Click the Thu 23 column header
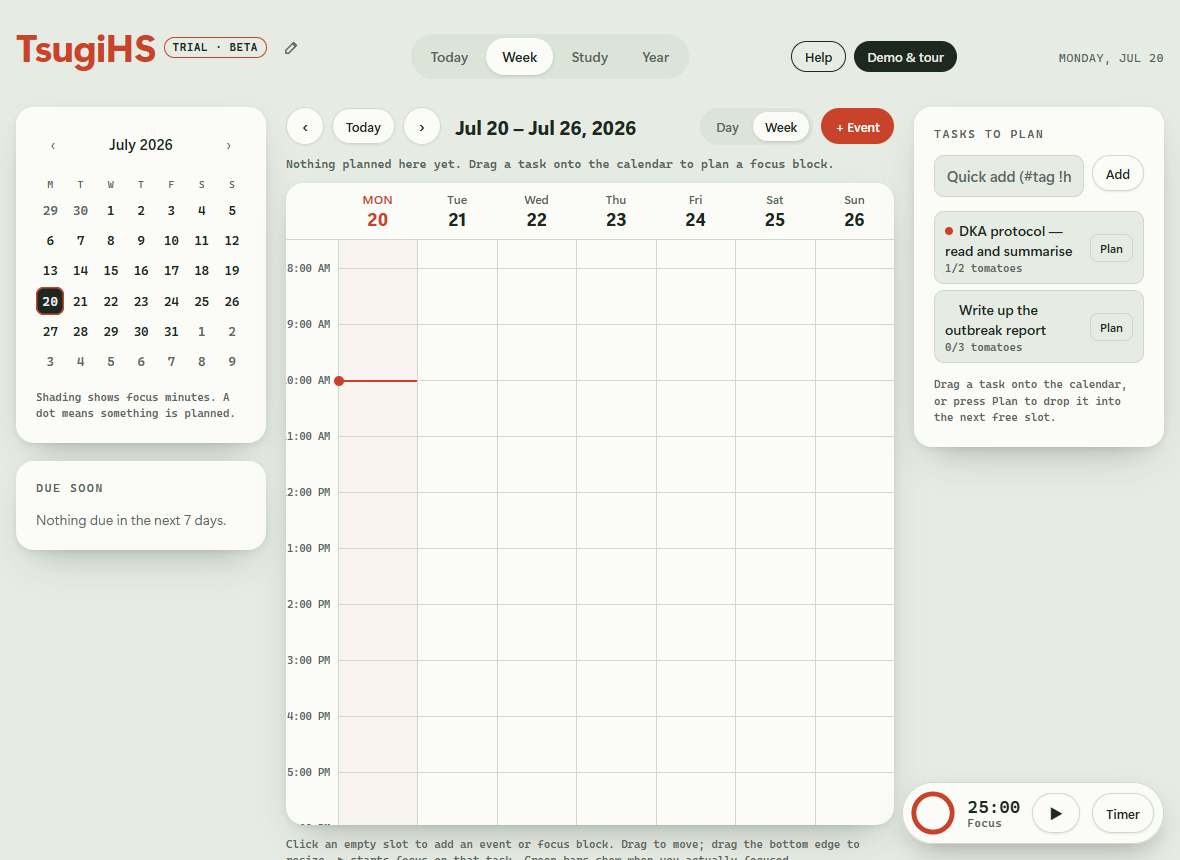The image size is (1180, 860). (616, 211)
